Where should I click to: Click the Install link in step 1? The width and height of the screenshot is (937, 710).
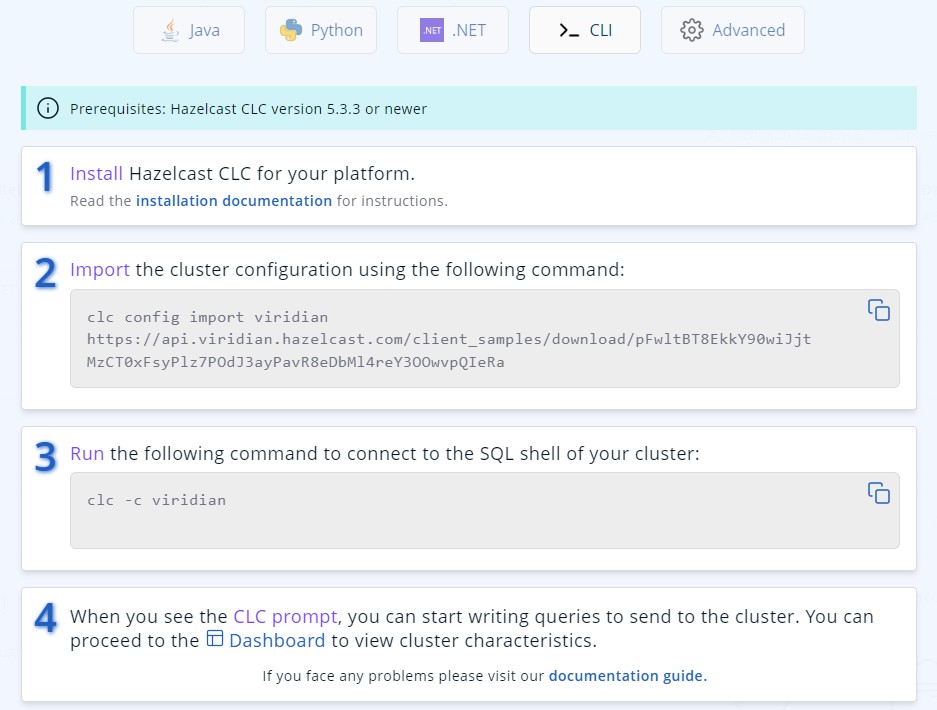(96, 173)
